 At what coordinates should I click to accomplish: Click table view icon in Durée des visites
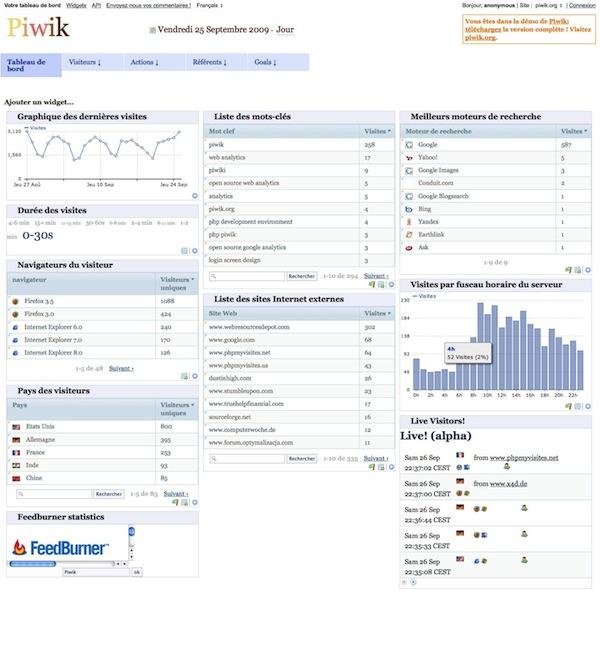point(184,251)
